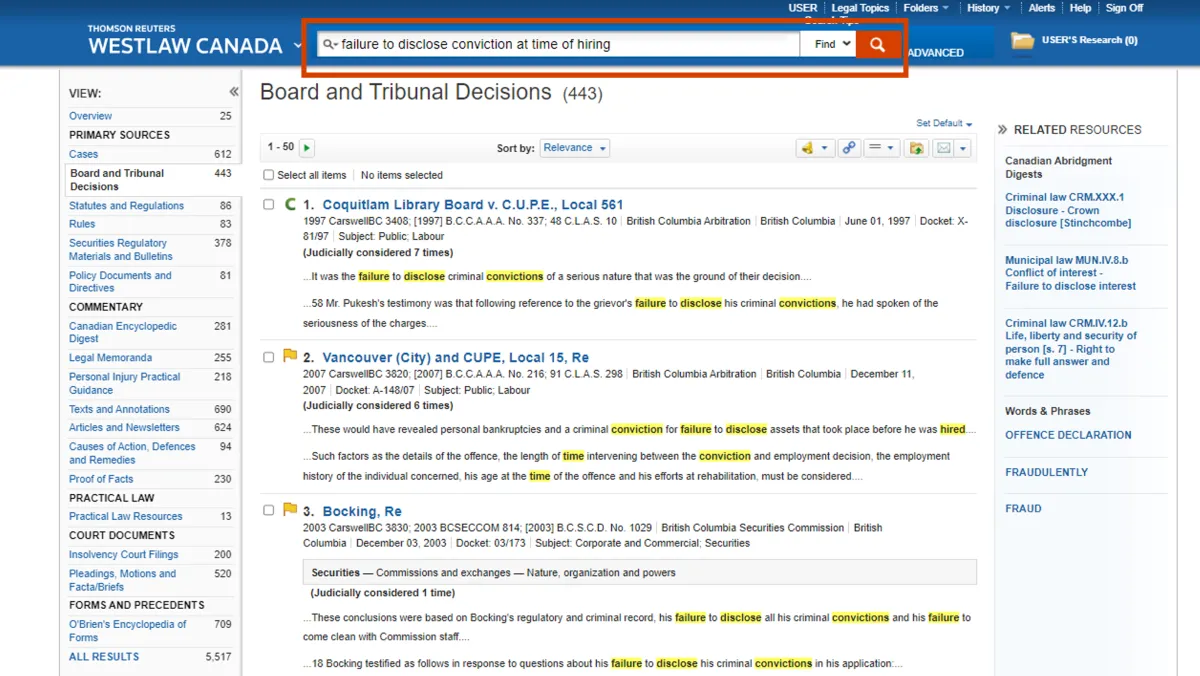
Task: Click the OFFENCE DECLARATION phrase link
Action: [1068, 435]
